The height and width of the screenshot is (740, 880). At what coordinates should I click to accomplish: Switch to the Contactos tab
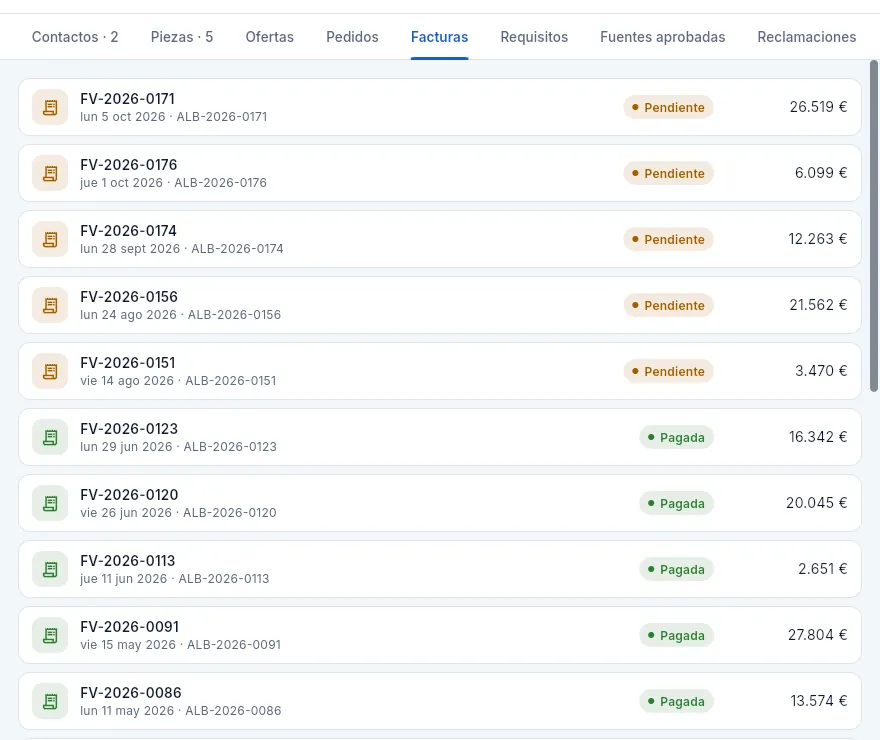[75, 37]
